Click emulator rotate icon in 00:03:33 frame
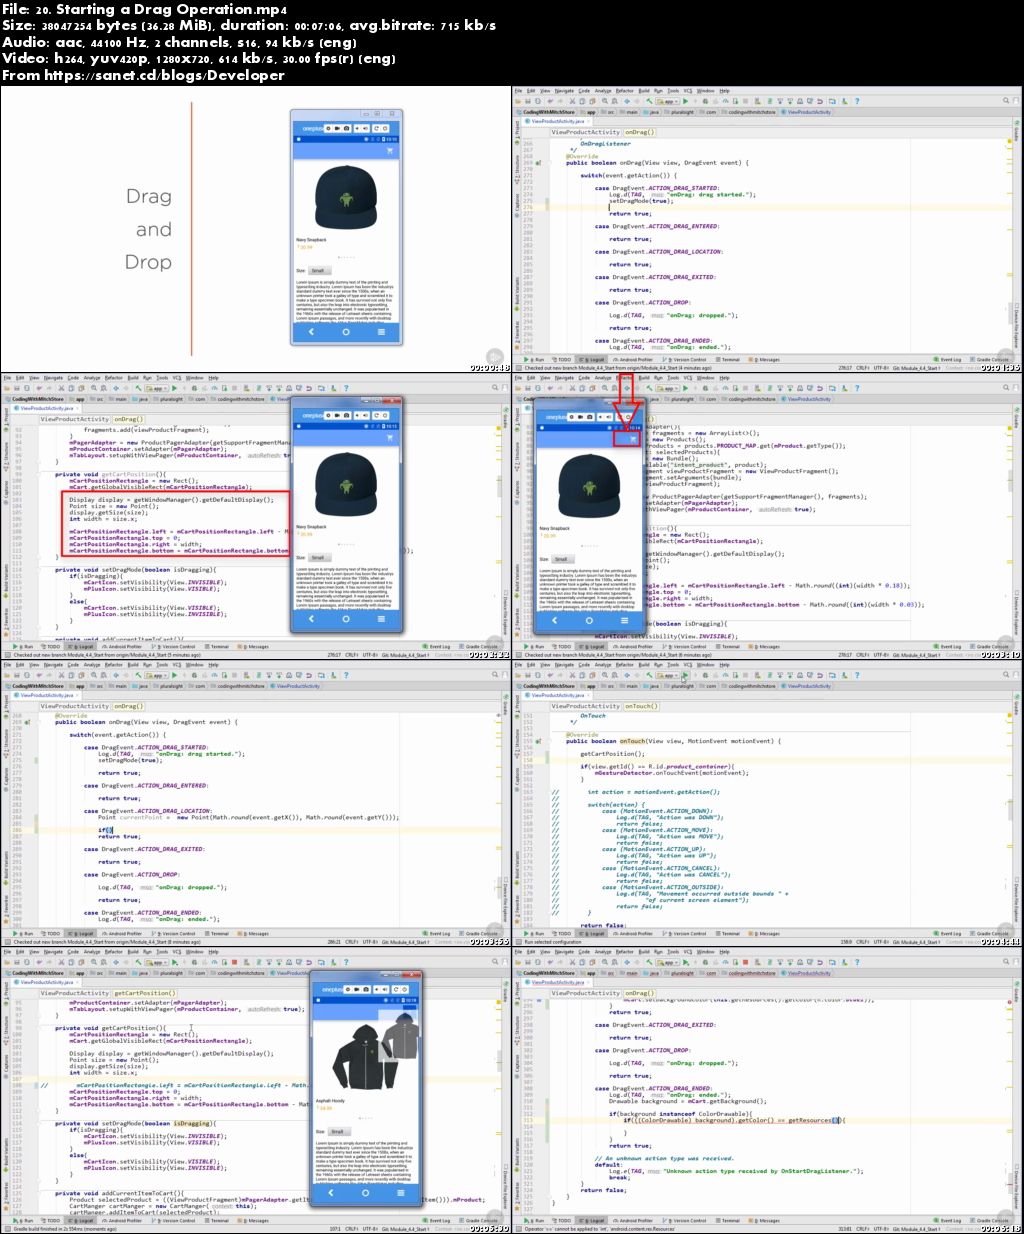The width and height of the screenshot is (1024, 1234). [x=376, y=415]
